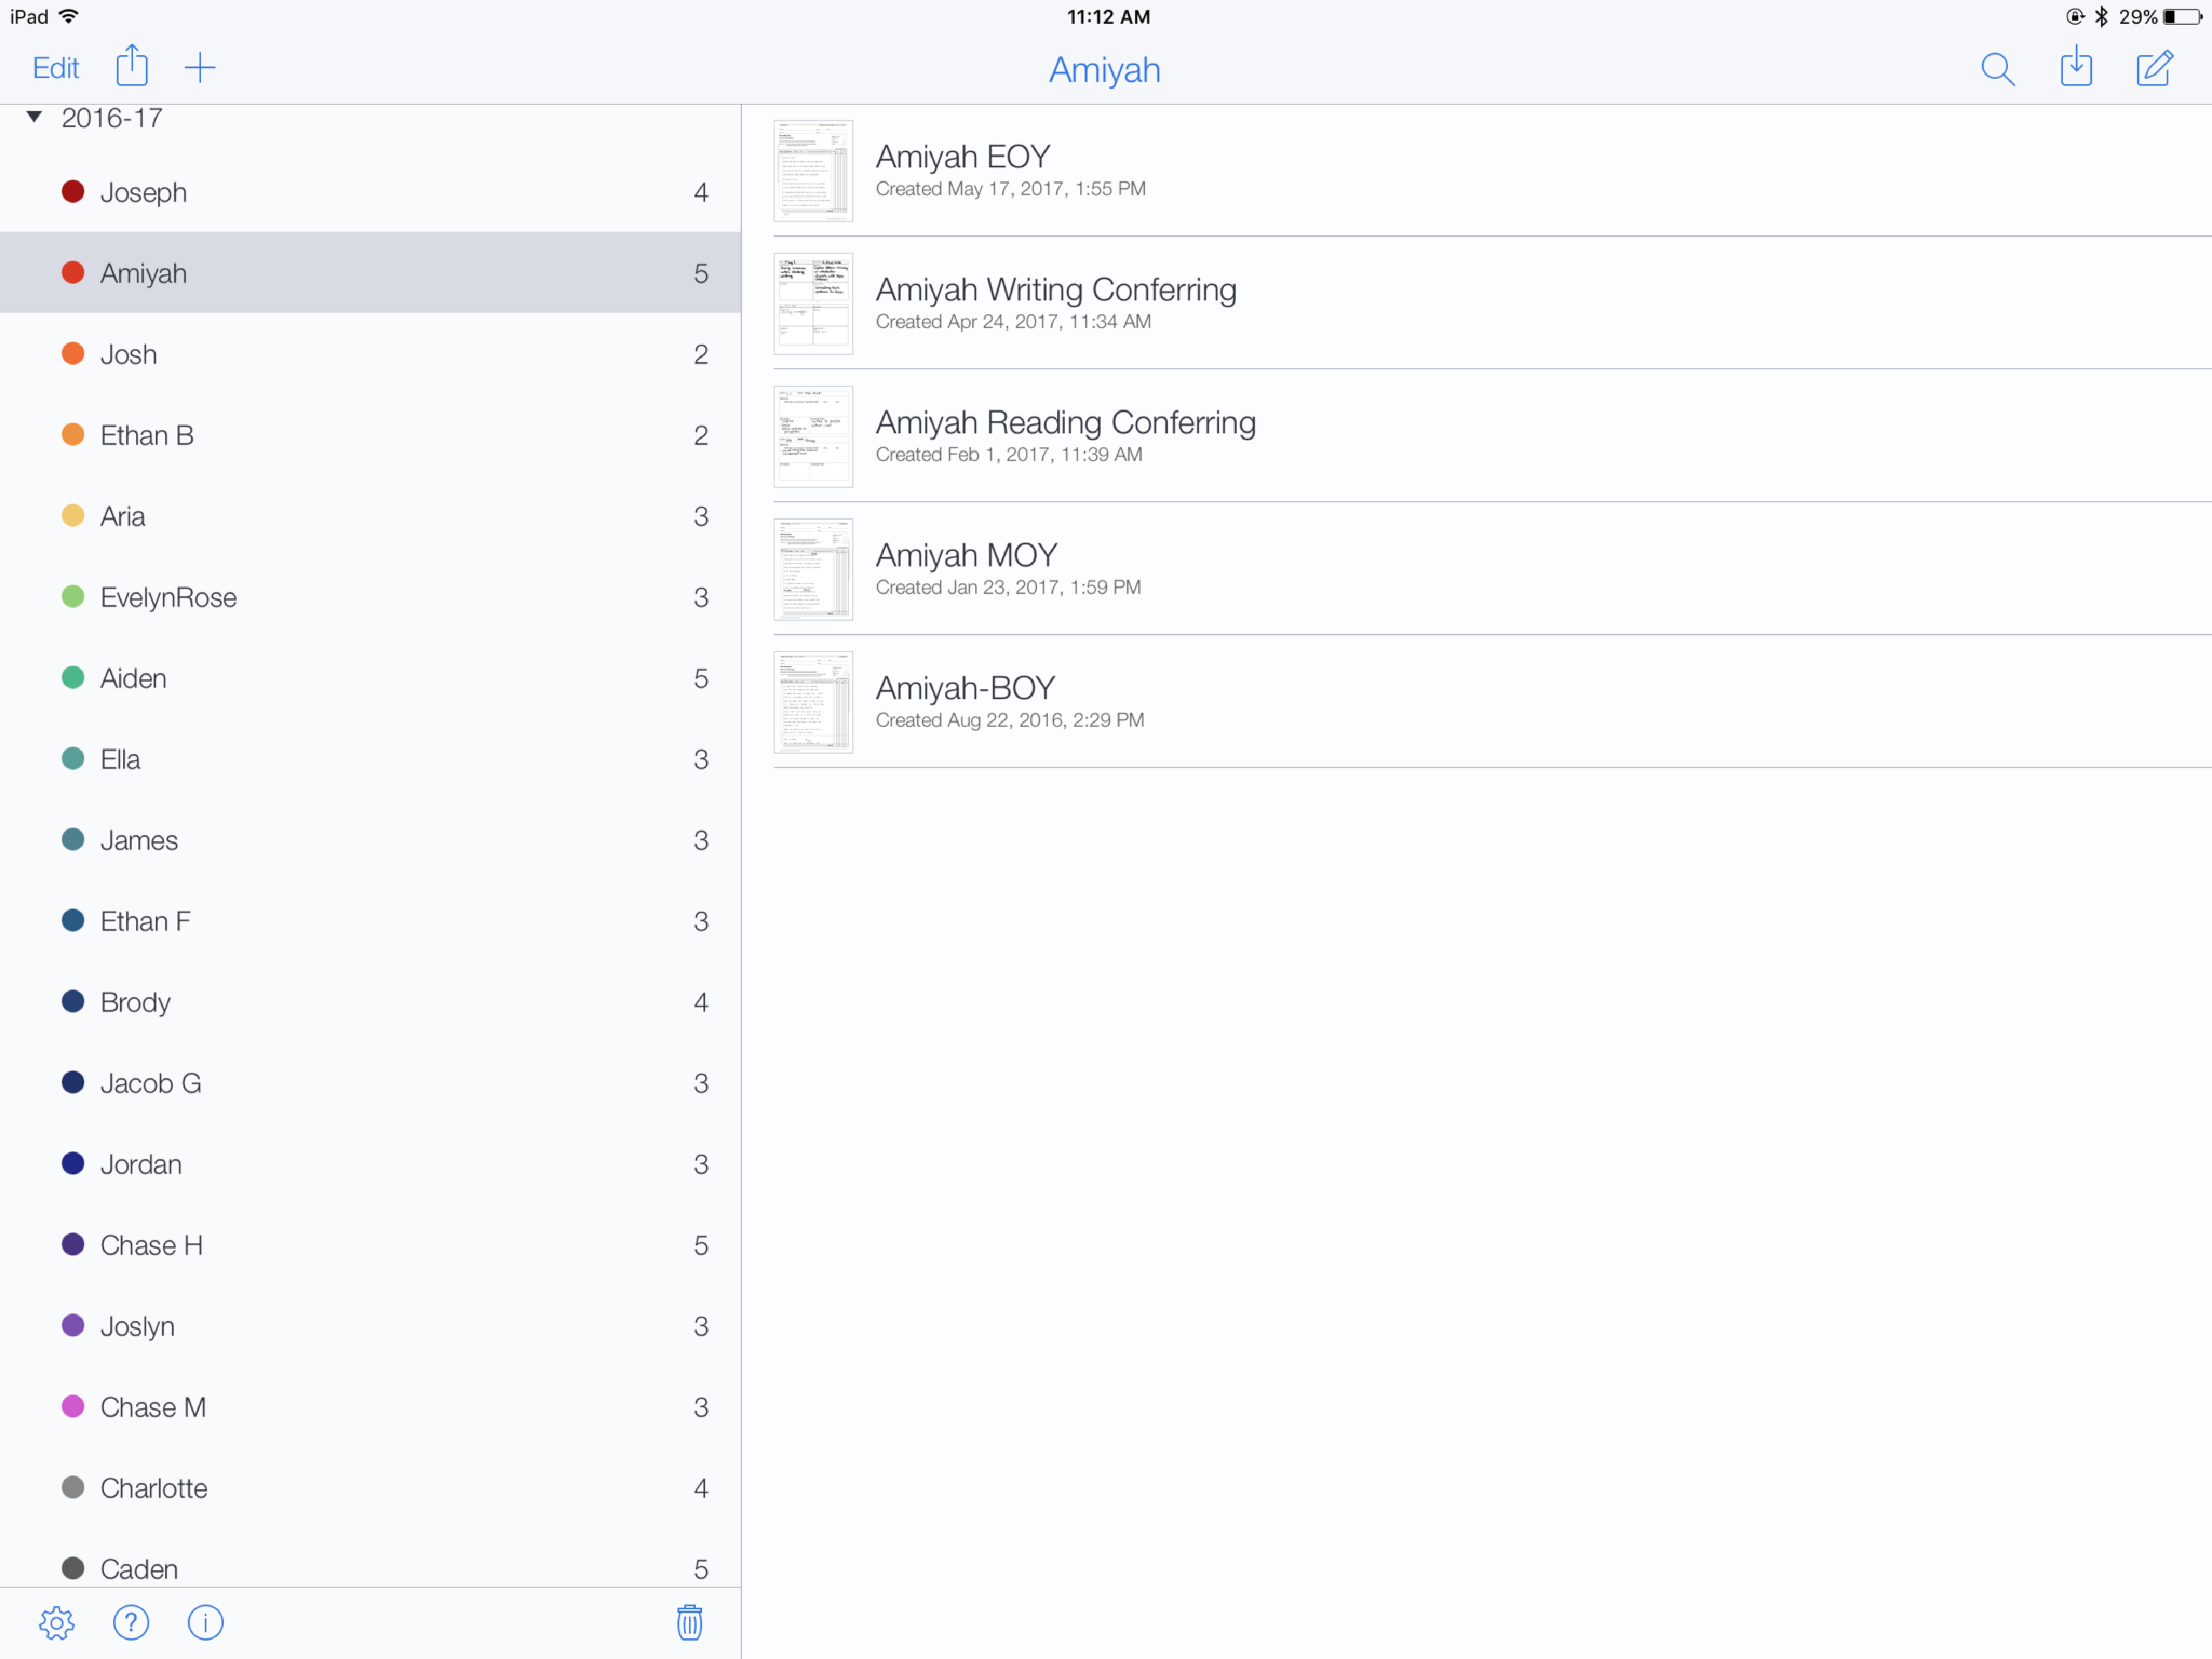Open settings with the gear icon
The image size is (2212, 1659).
[x=57, y=1623]
